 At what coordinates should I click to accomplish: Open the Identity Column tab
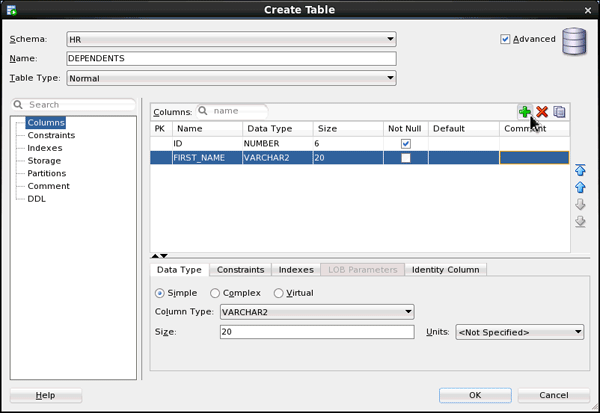pos(447,270)
